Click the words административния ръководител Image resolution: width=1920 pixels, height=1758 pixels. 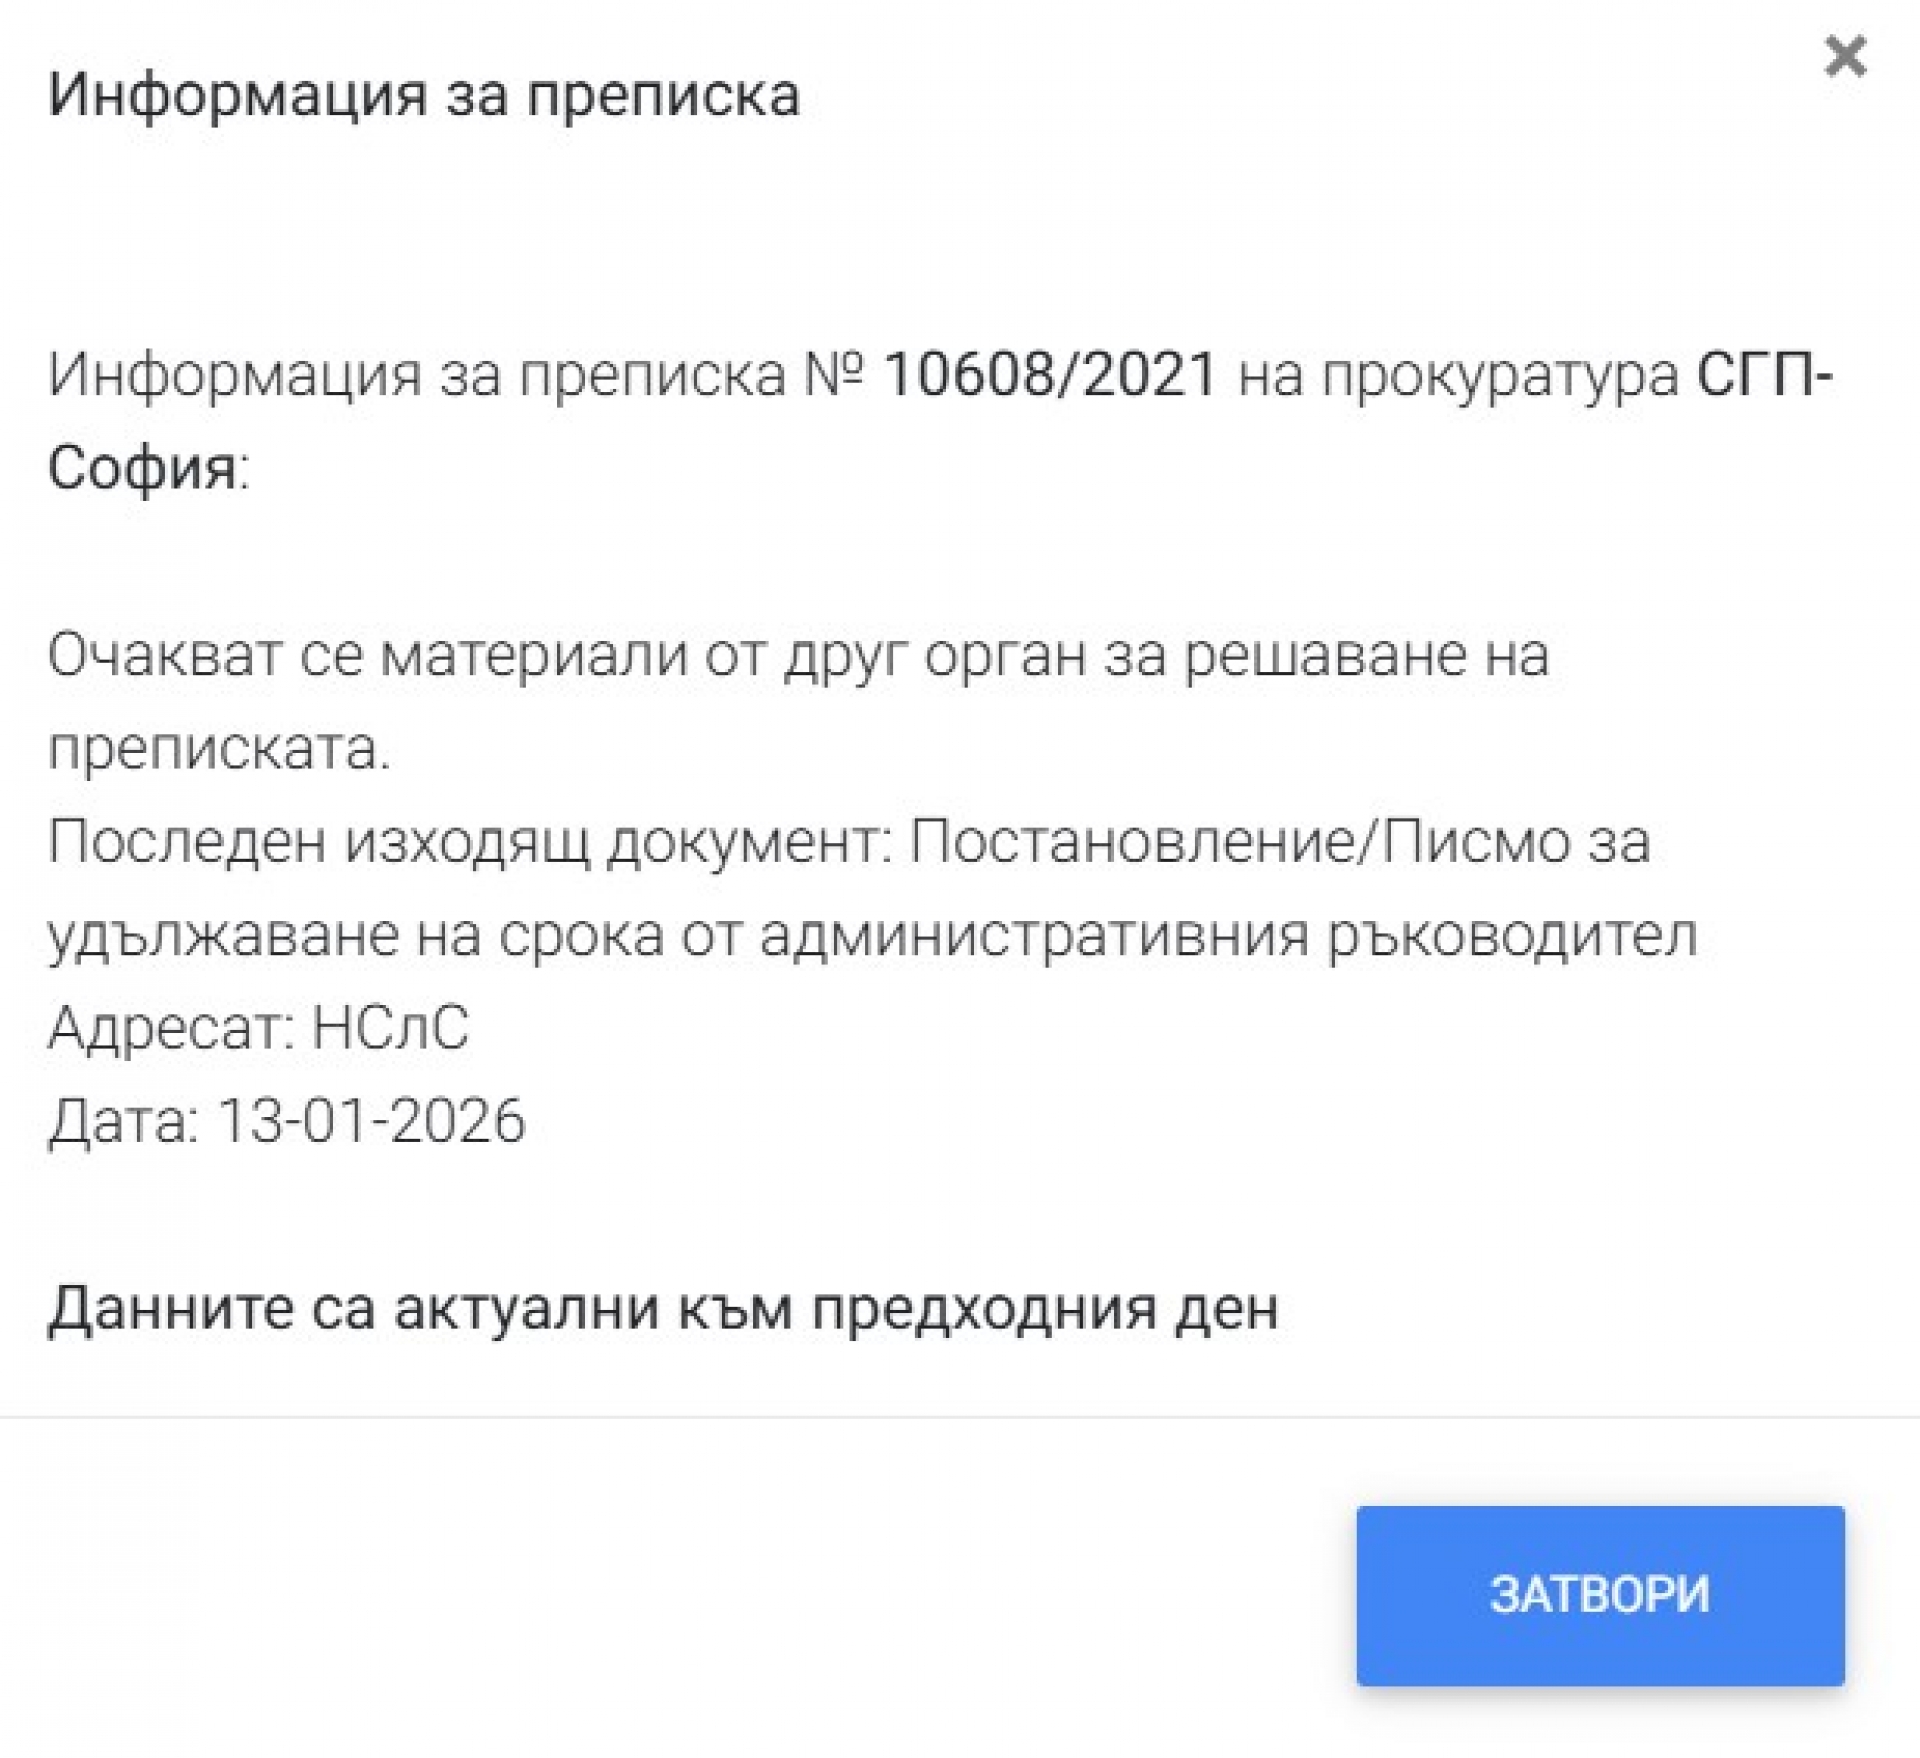1228,936
